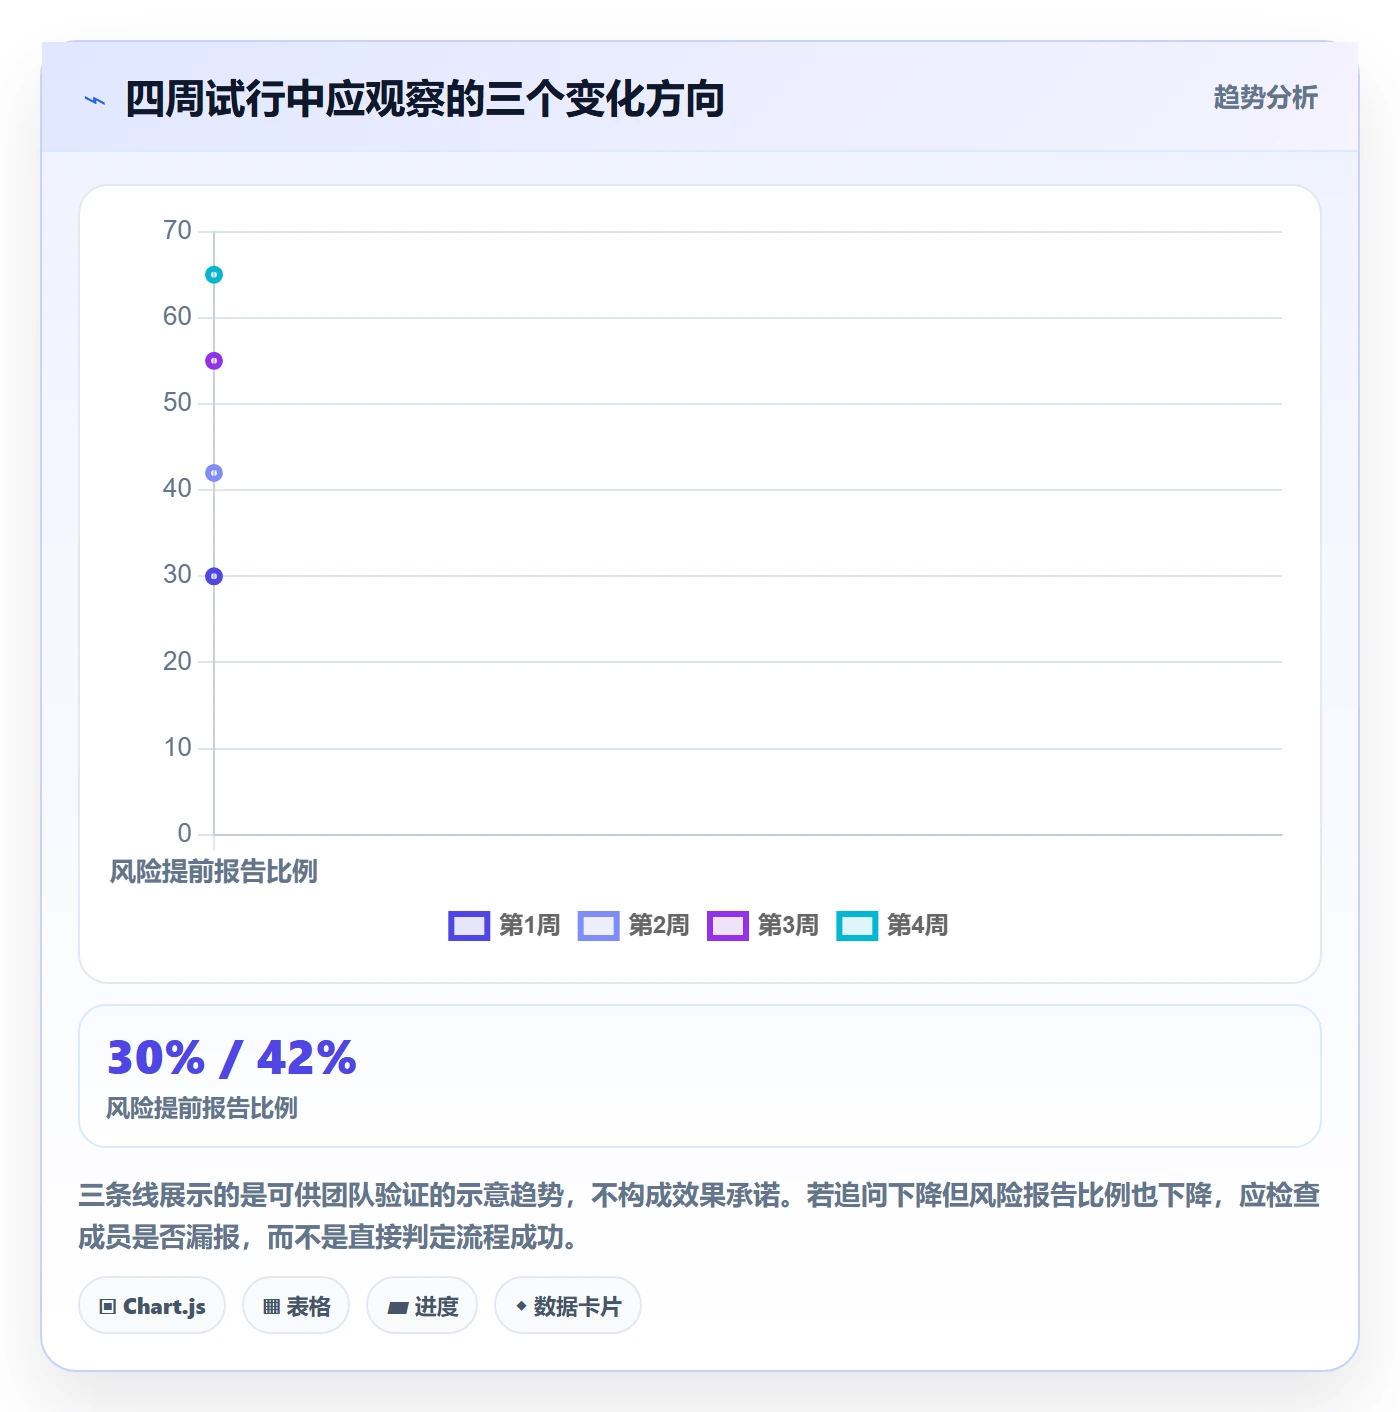The width and height of the screenshot is (1400, 1412).
Task: Click the 进度 tag chip
Action: [x=422, y=1306]
